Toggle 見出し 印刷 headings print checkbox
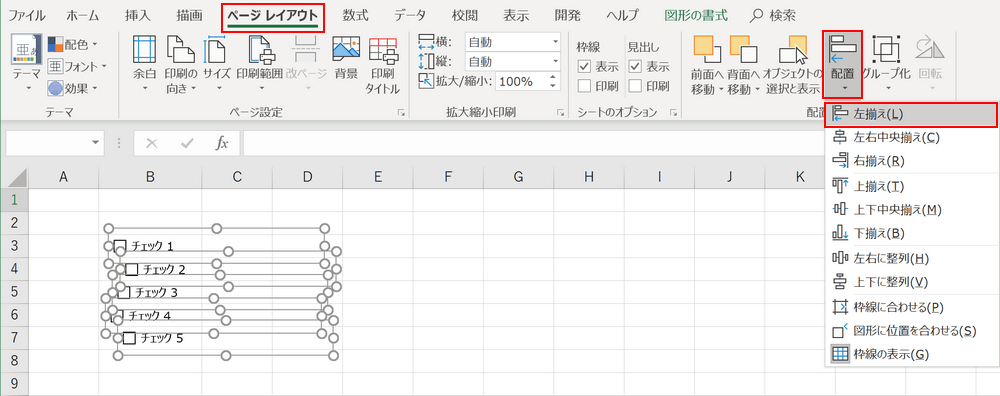 click(635, 85)
